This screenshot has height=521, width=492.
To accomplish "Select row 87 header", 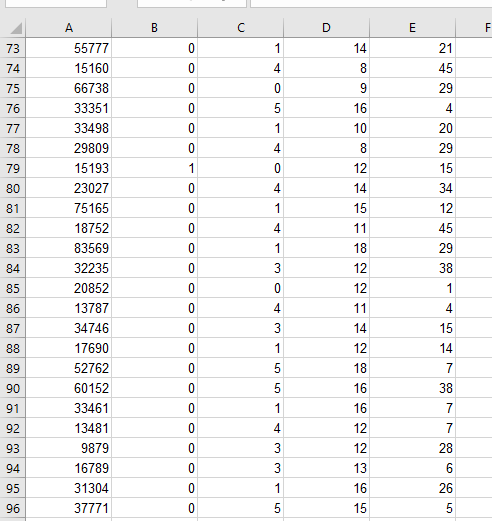I will click(x=13, y=328).
